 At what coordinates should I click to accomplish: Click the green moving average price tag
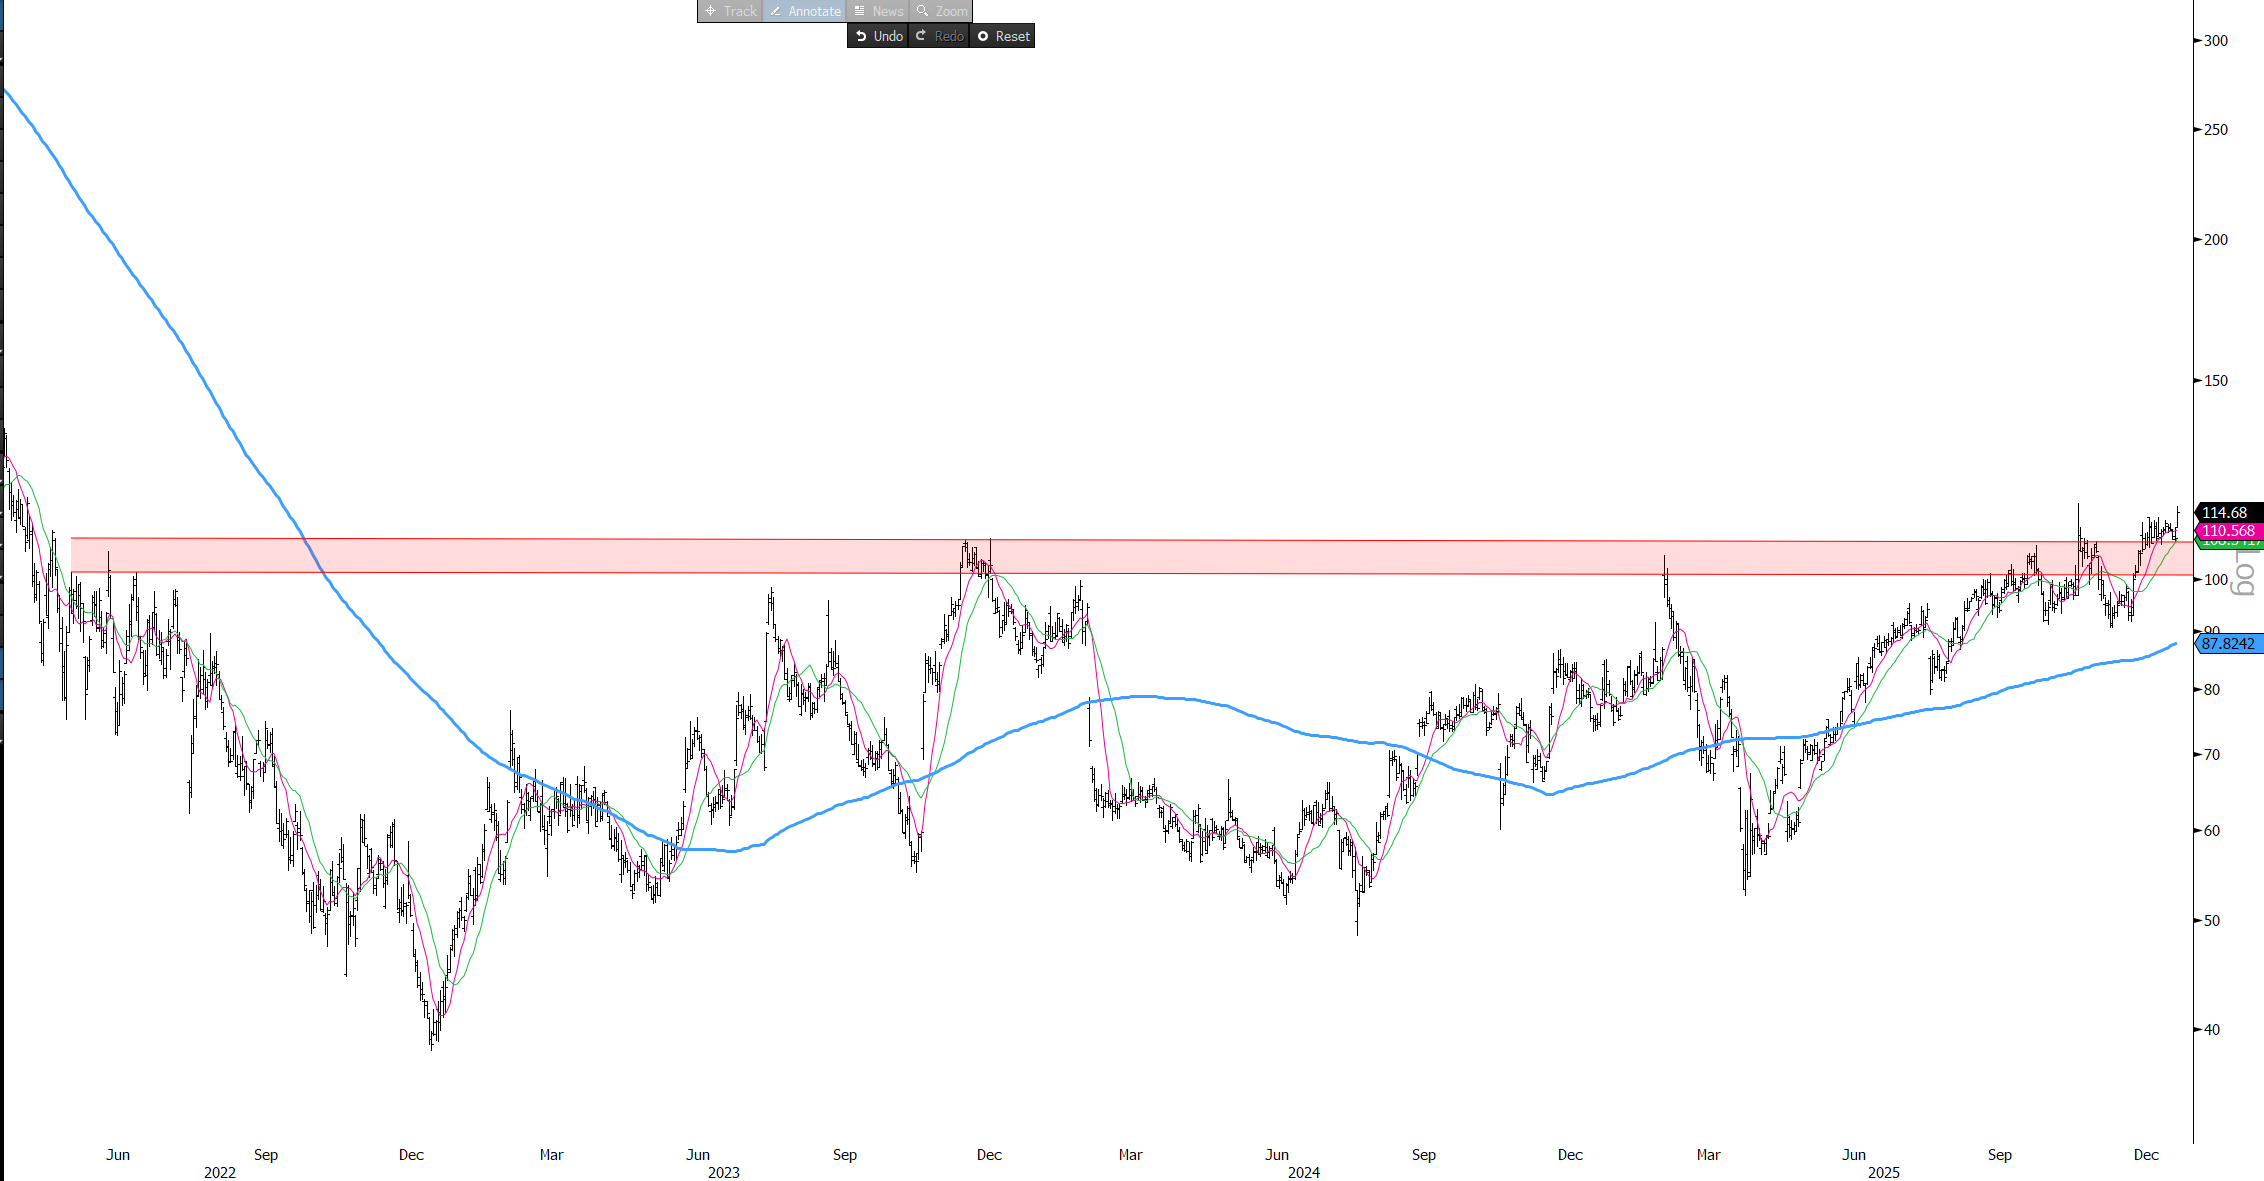pyautogui.click(x=2229, y=544)
